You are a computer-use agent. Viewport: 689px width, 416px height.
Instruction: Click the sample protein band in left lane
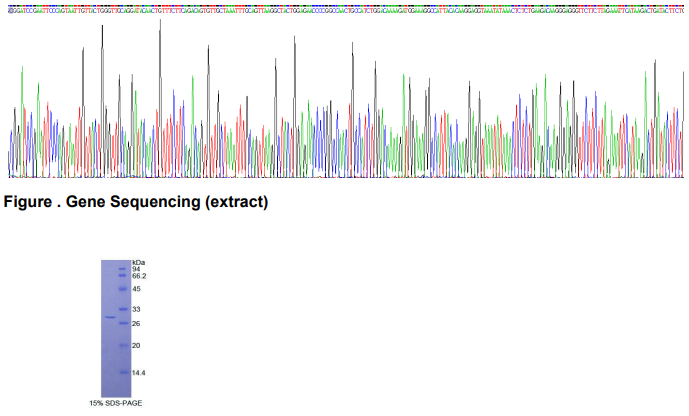(x=109, y=317)
